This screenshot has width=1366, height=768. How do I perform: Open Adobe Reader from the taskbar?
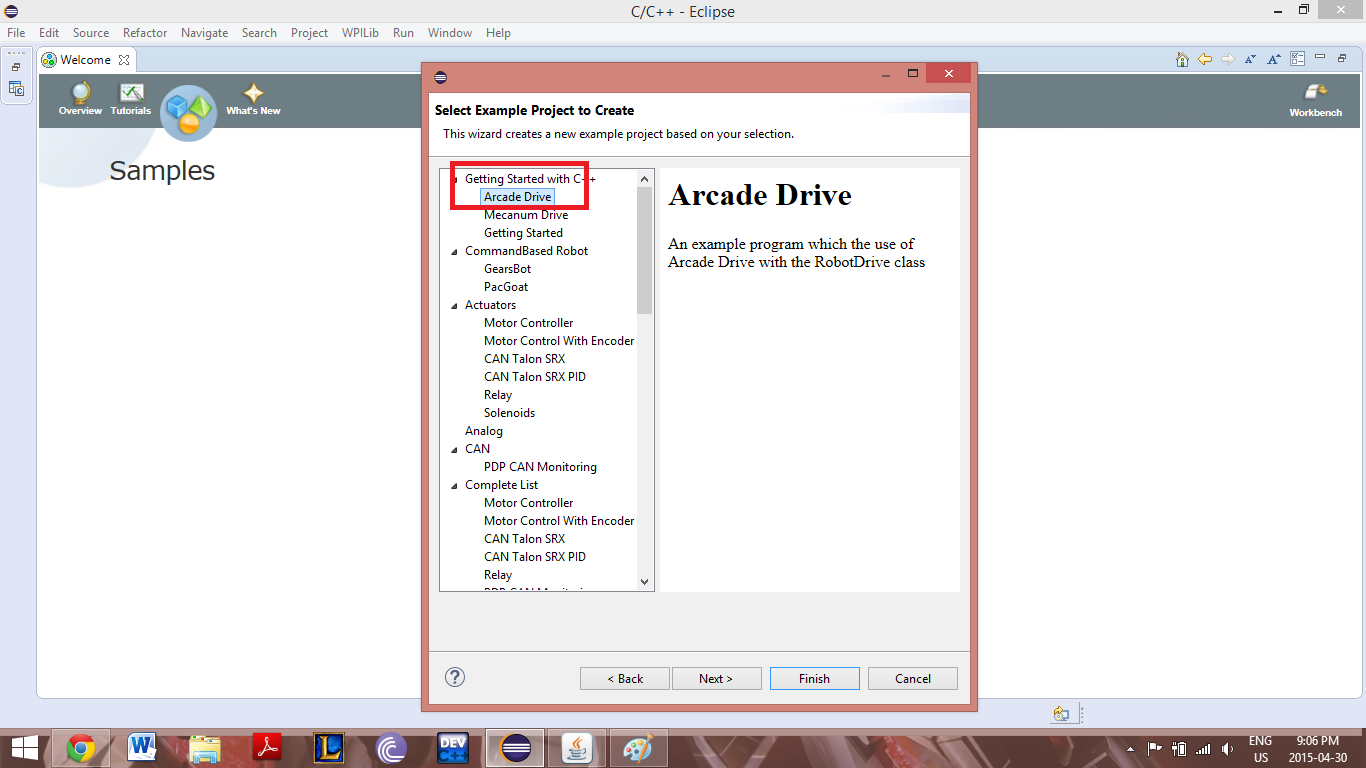(267, 748)
